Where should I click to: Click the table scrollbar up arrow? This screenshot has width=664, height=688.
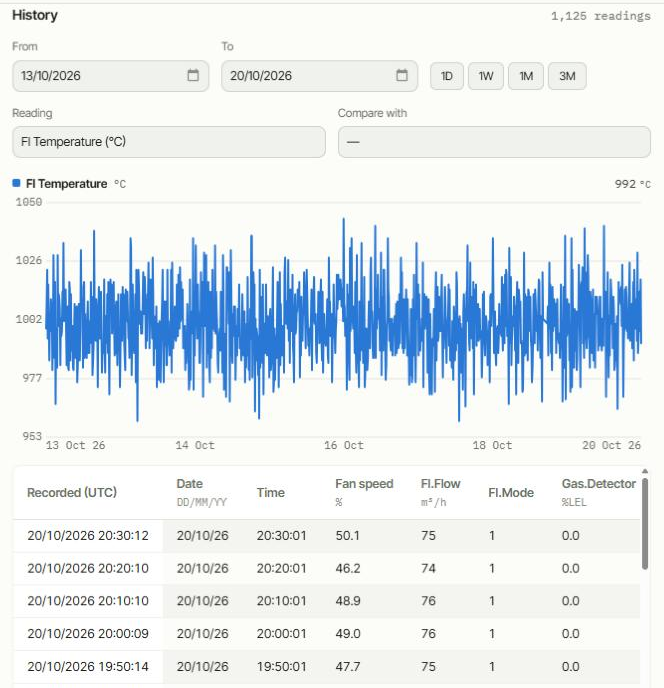[645, 471]
